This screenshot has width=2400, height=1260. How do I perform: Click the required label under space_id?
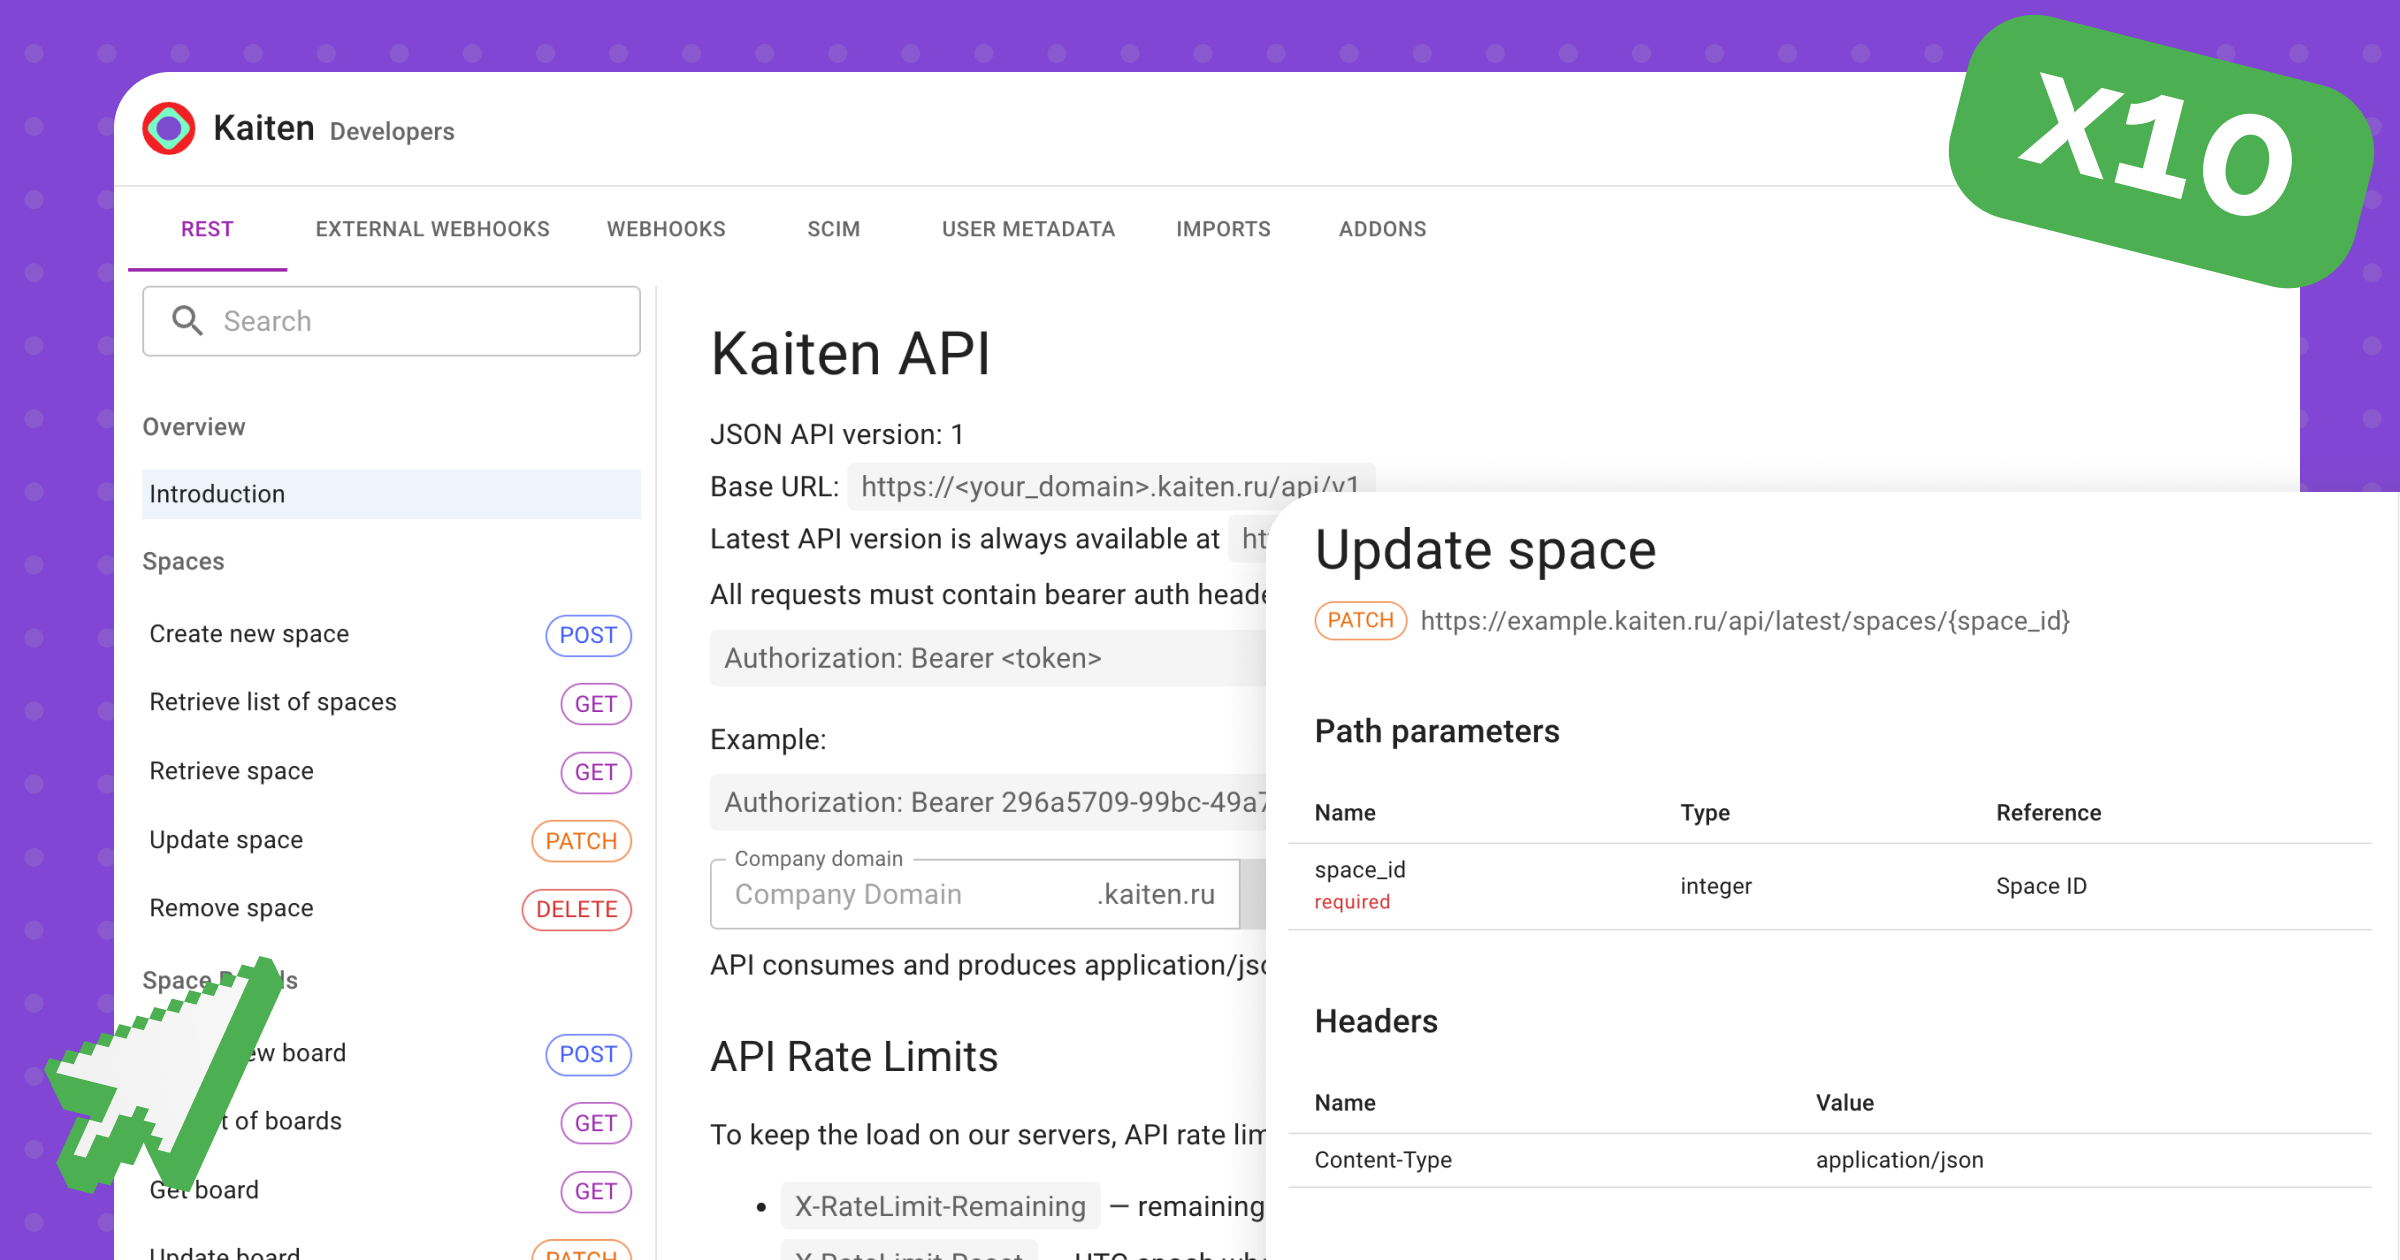[x=1352, y=902]
